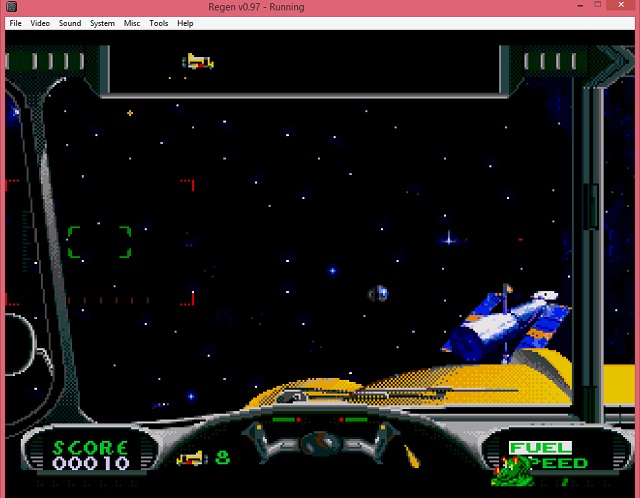
Task: Open the Help menu
Action: [x=185, y=23]
